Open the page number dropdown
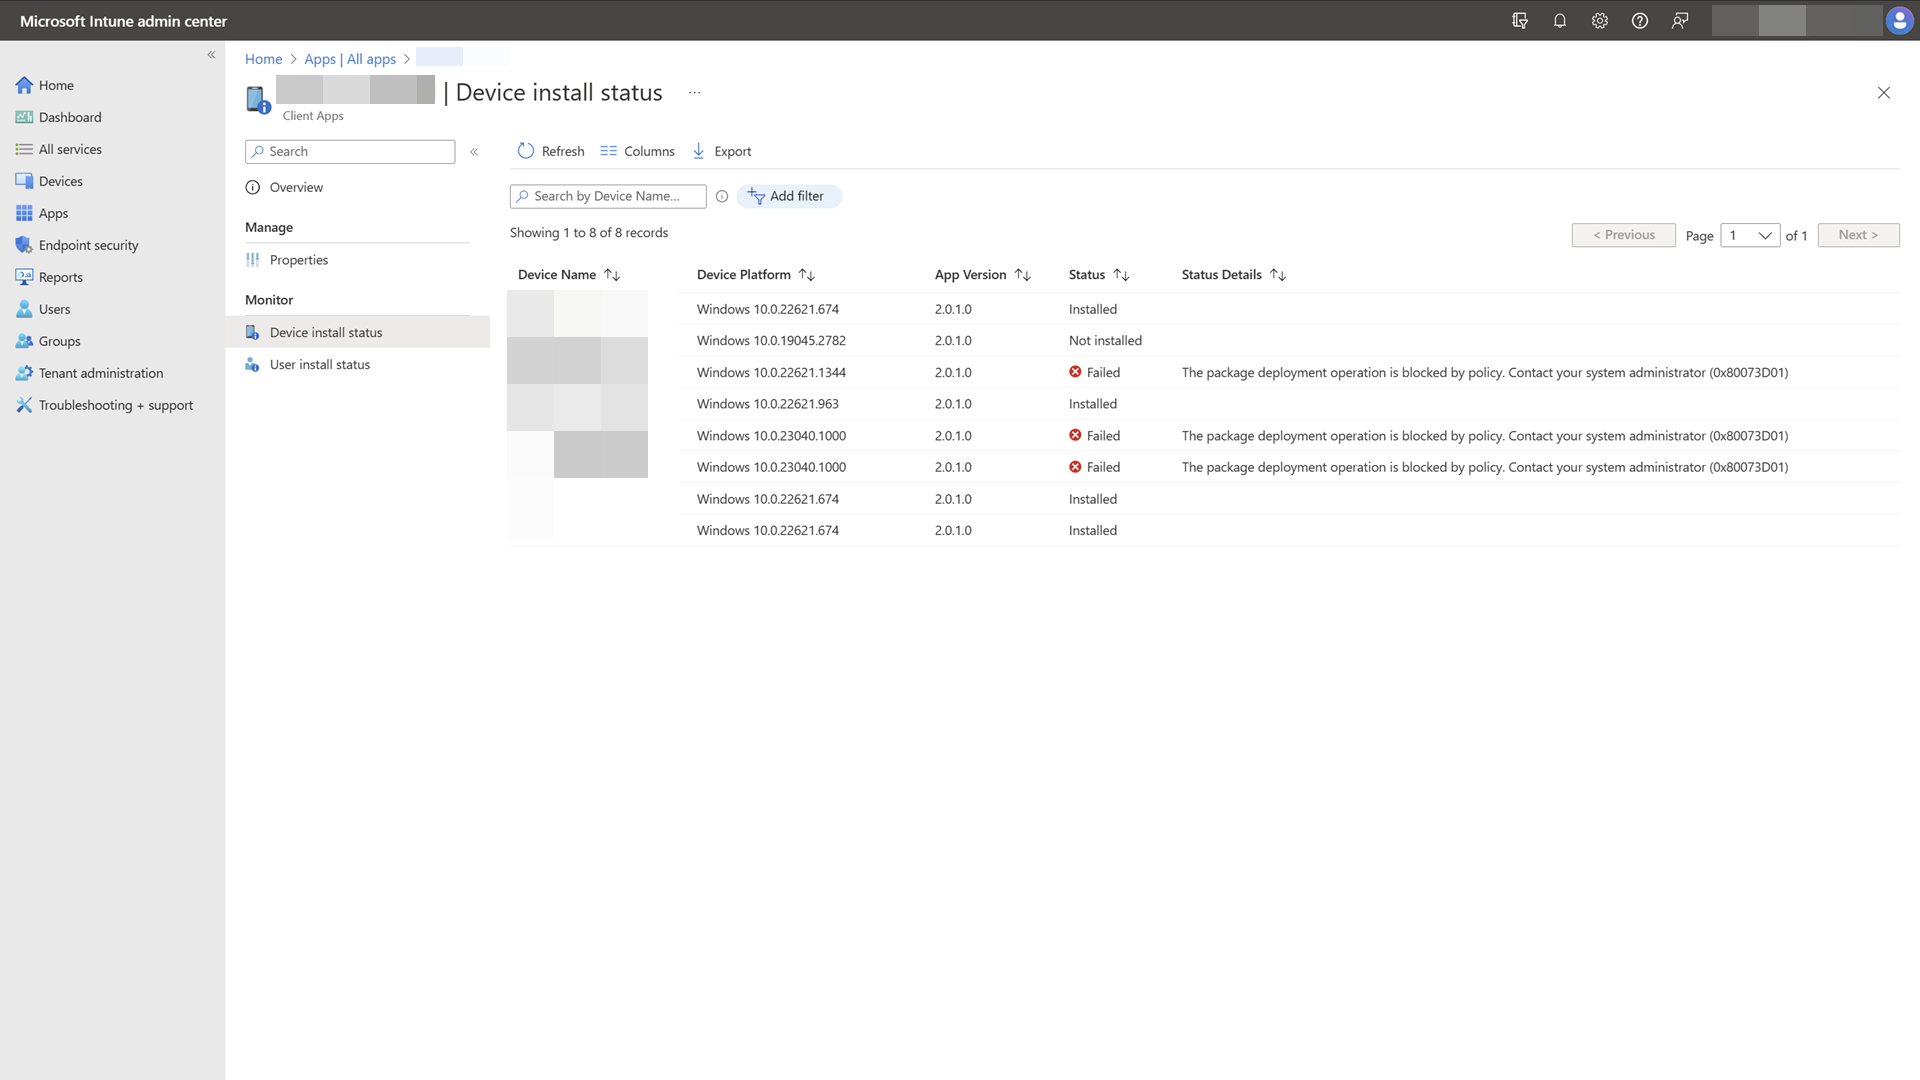Image resolution: width=1920 pixels, height=1080 pixels. (1749, 235)
